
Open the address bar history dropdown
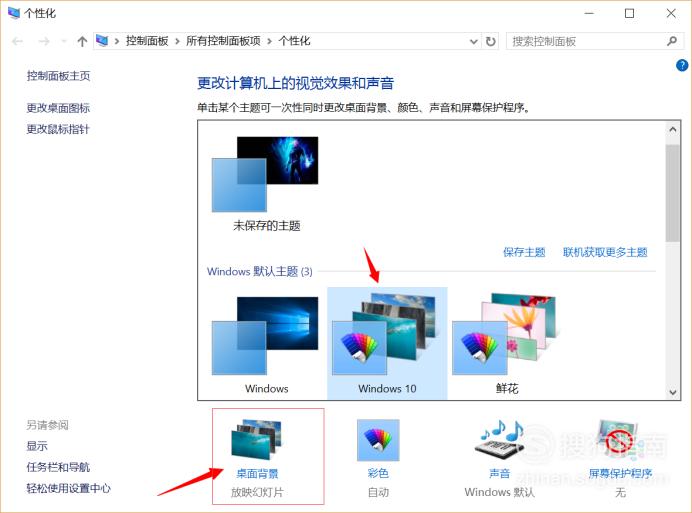[474, 42]
